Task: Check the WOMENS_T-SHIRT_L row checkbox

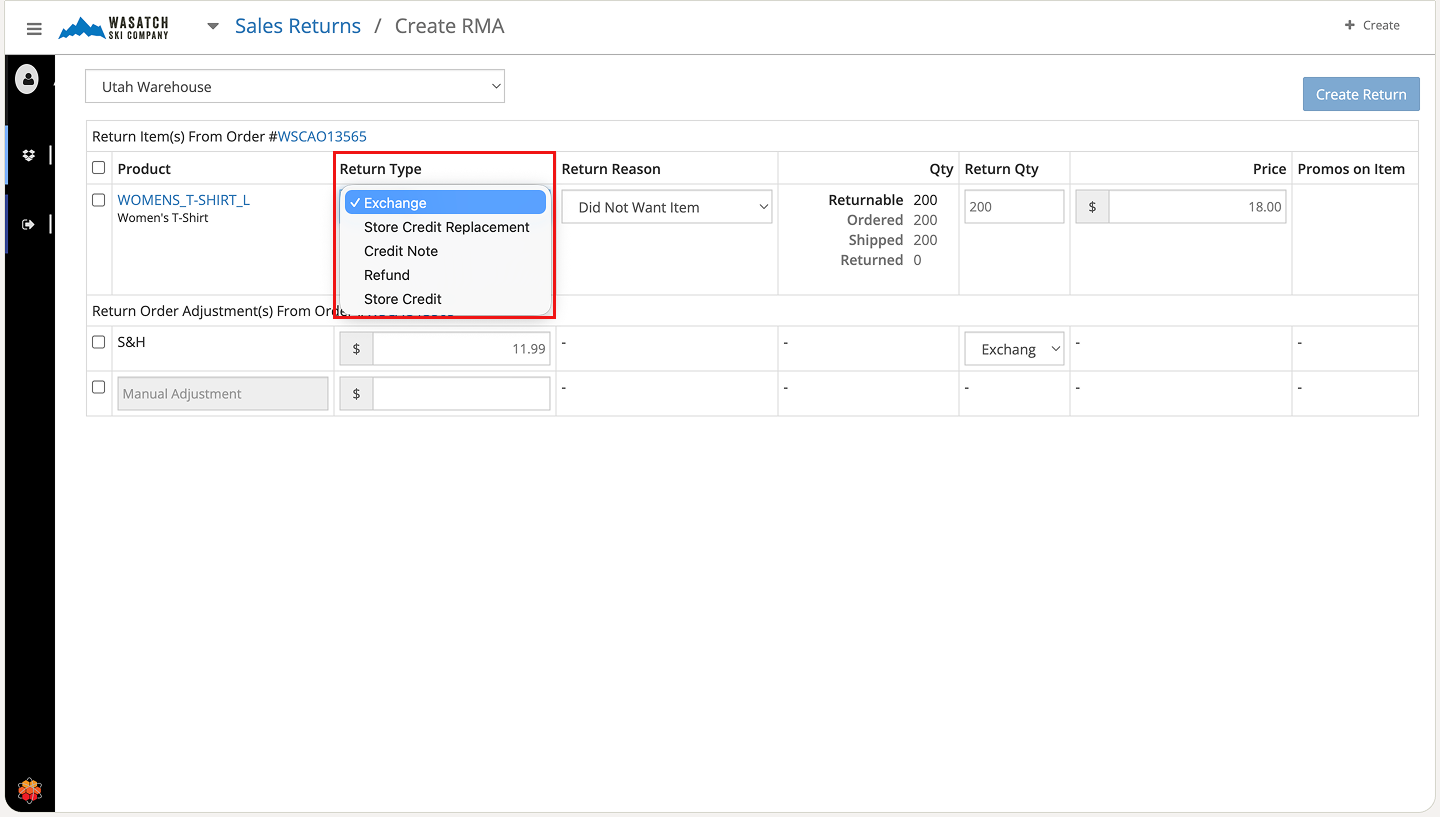Action: click(x=98, y=200)
